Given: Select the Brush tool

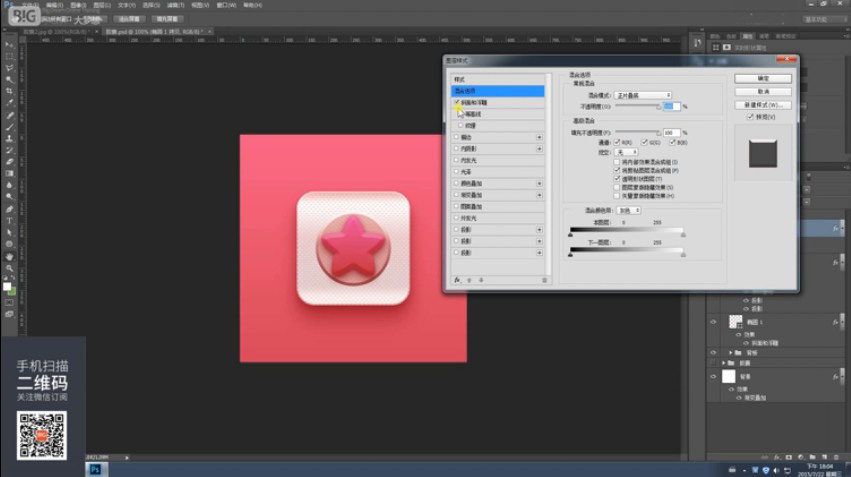Looking at the screenshot, I should (9, 127).
